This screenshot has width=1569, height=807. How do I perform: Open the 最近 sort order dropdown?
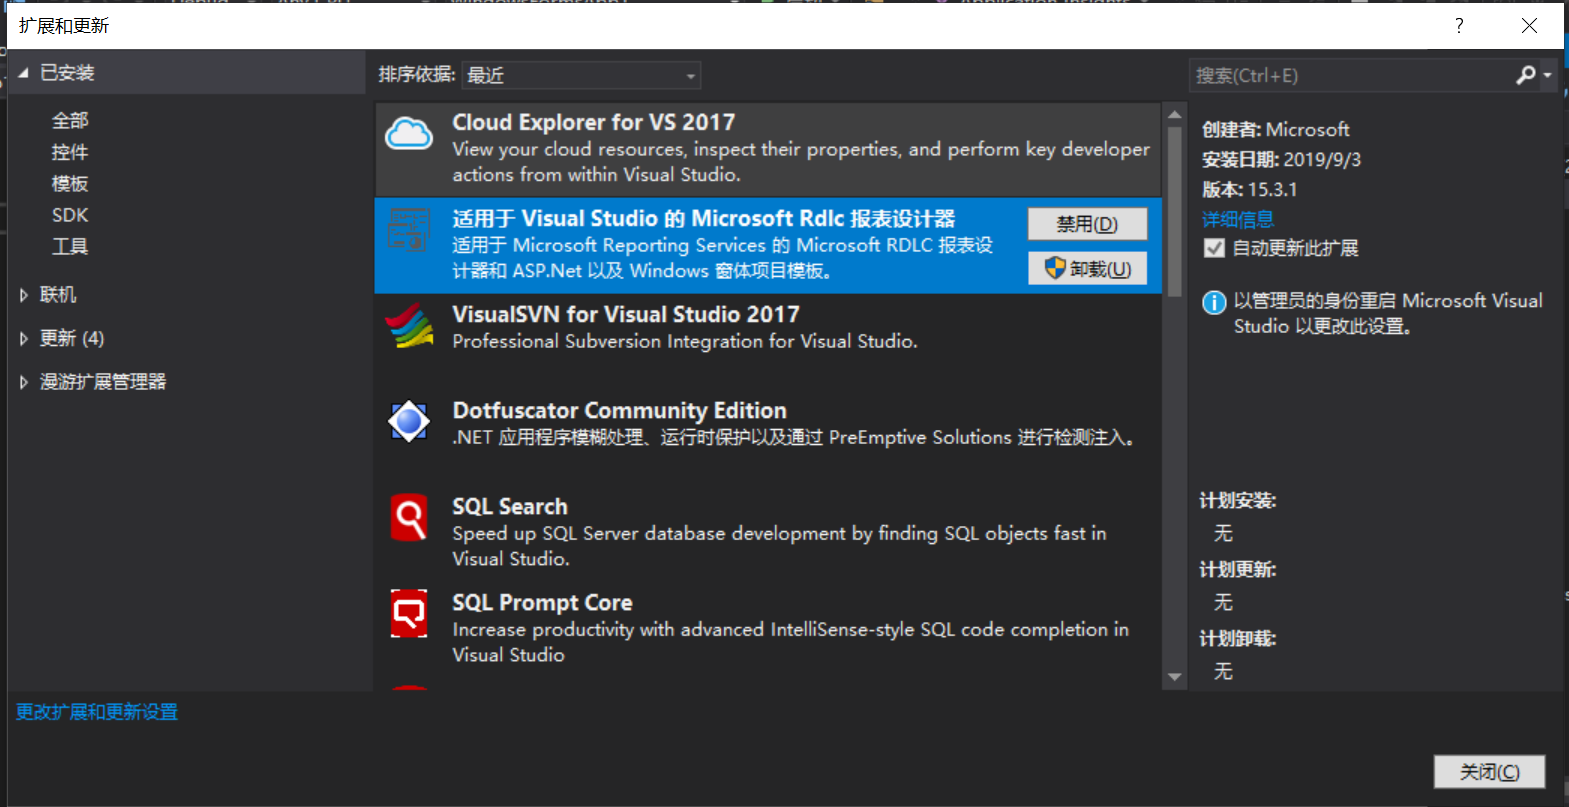click(580, 74)
